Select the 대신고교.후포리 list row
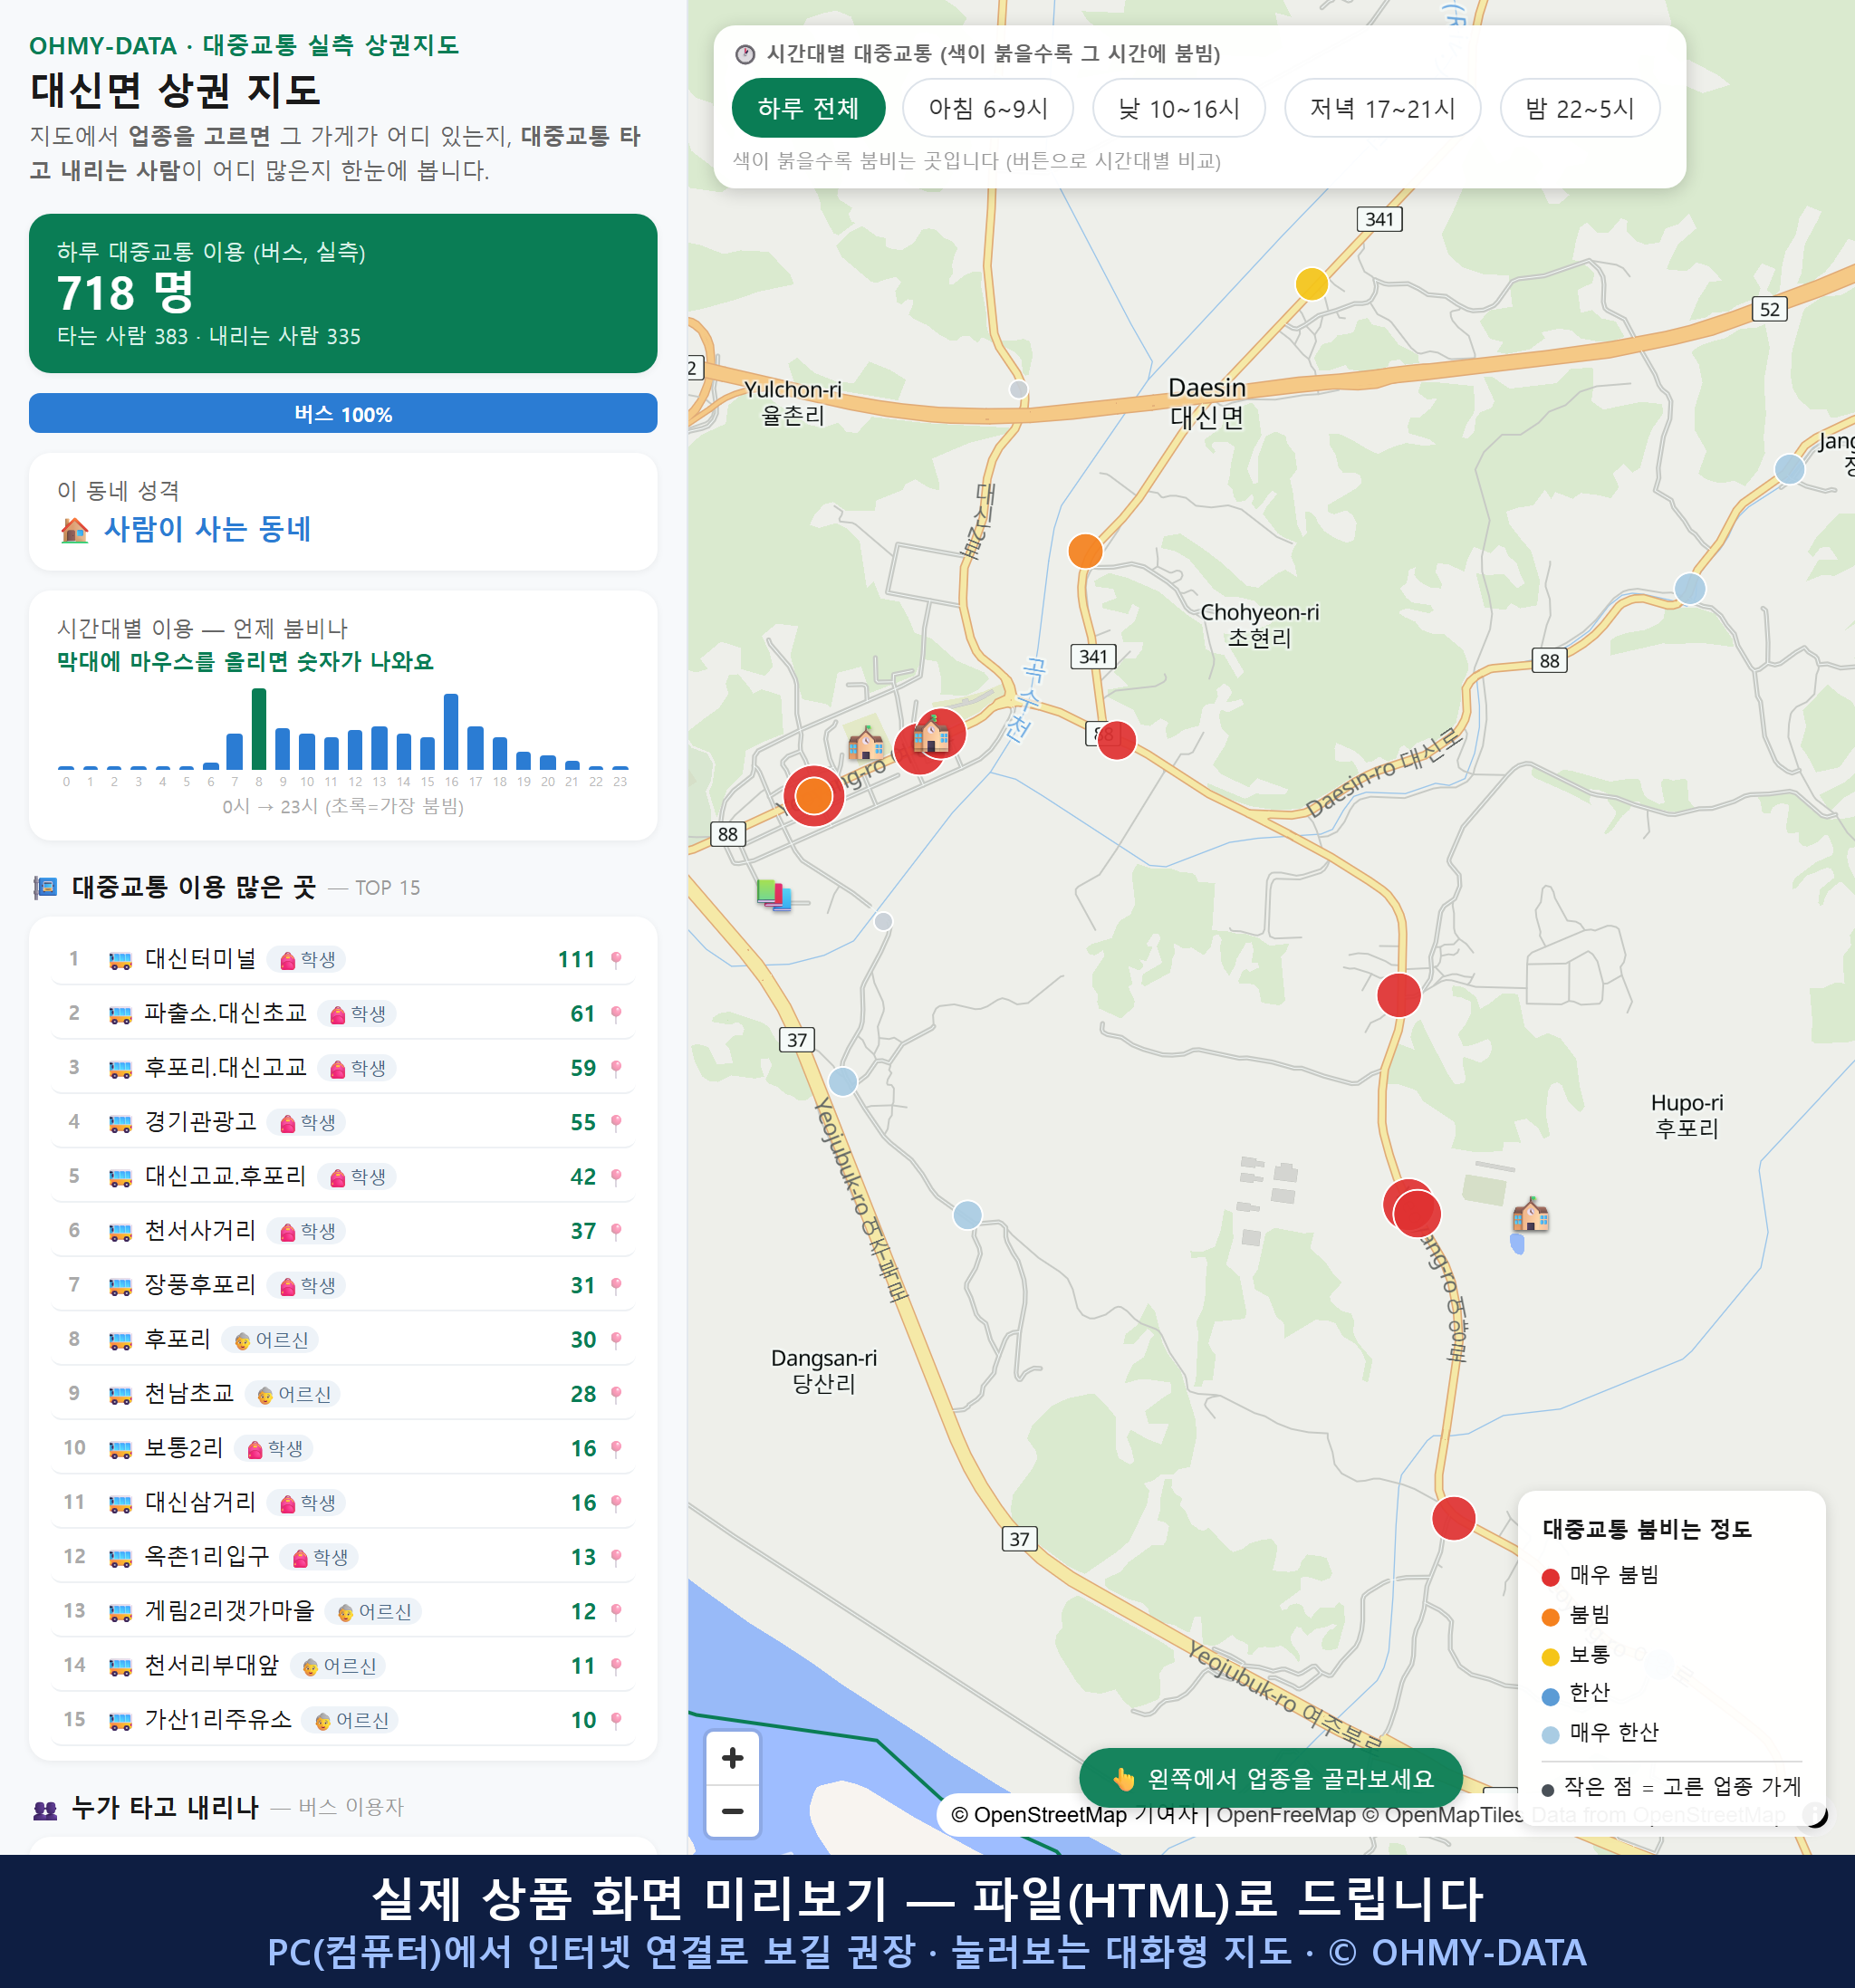The image size is (1855, 1988). coord(343,1177)
